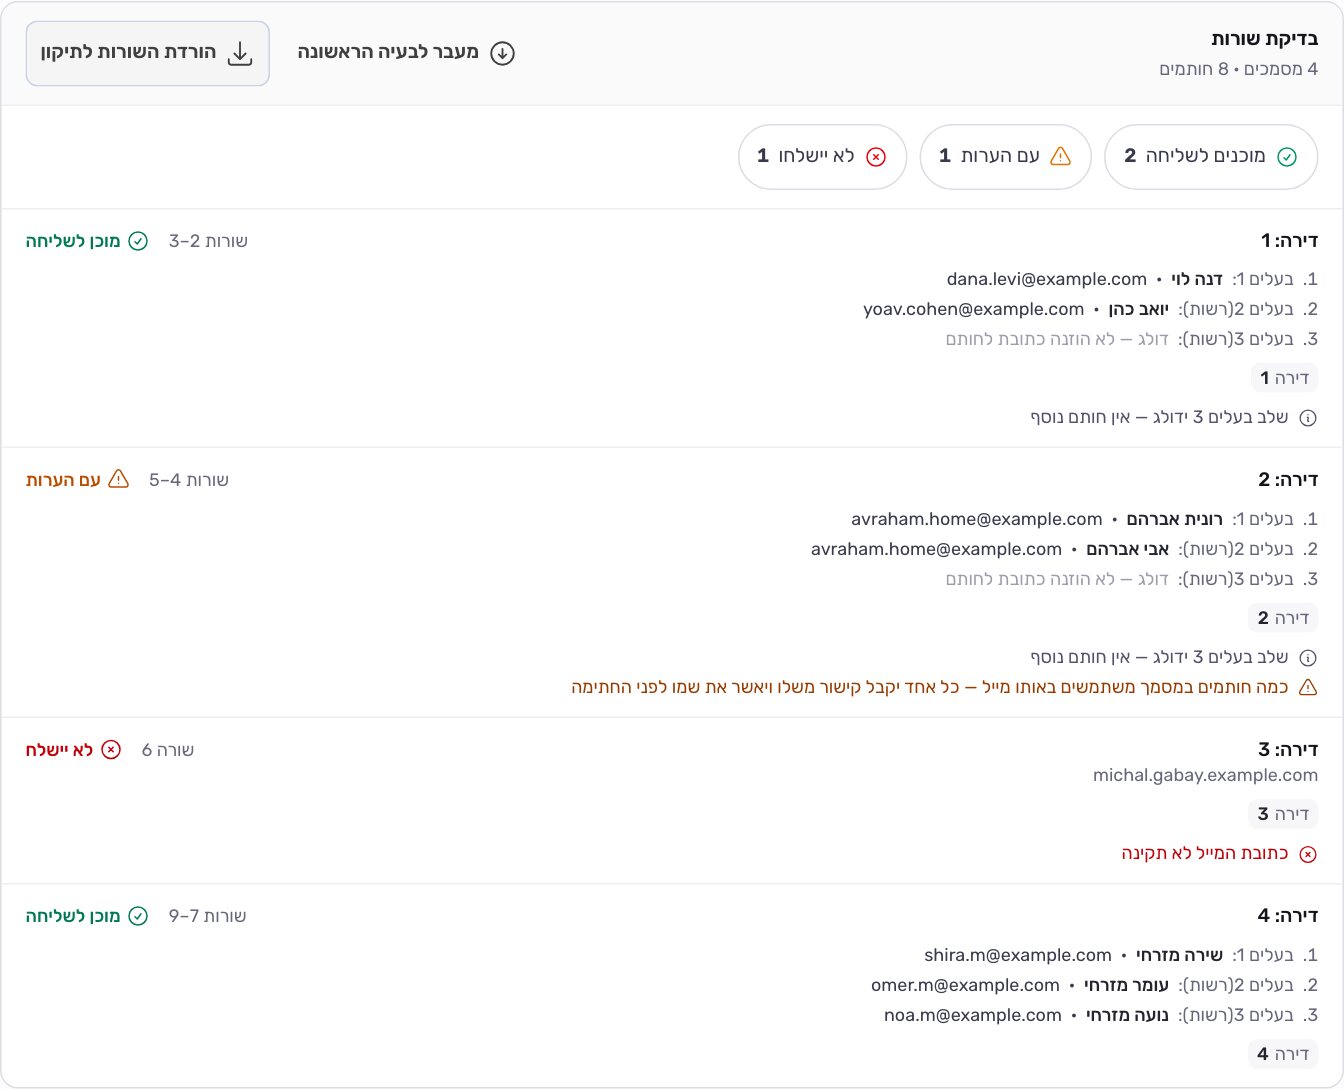1344x1089 pixels.
Task: Click the signer name רונית אברהם
Action: [x=1175, y=519]
